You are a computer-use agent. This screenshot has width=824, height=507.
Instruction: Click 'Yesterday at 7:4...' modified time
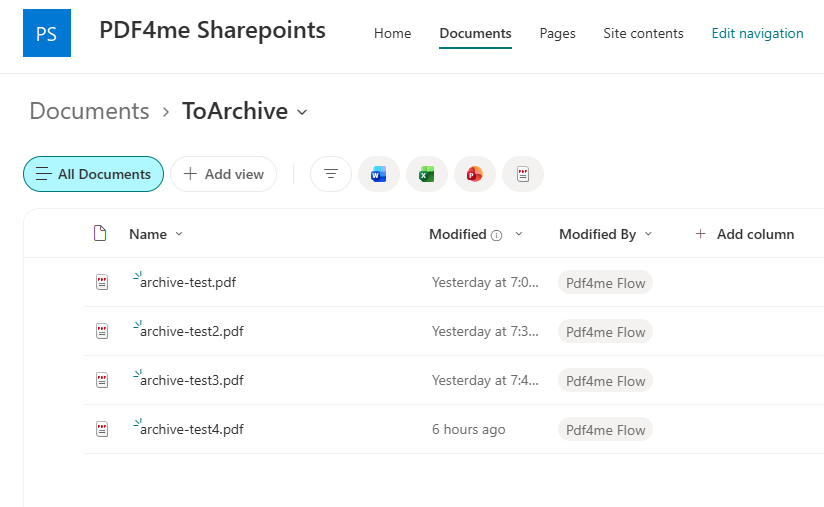(x=485, y=380)
